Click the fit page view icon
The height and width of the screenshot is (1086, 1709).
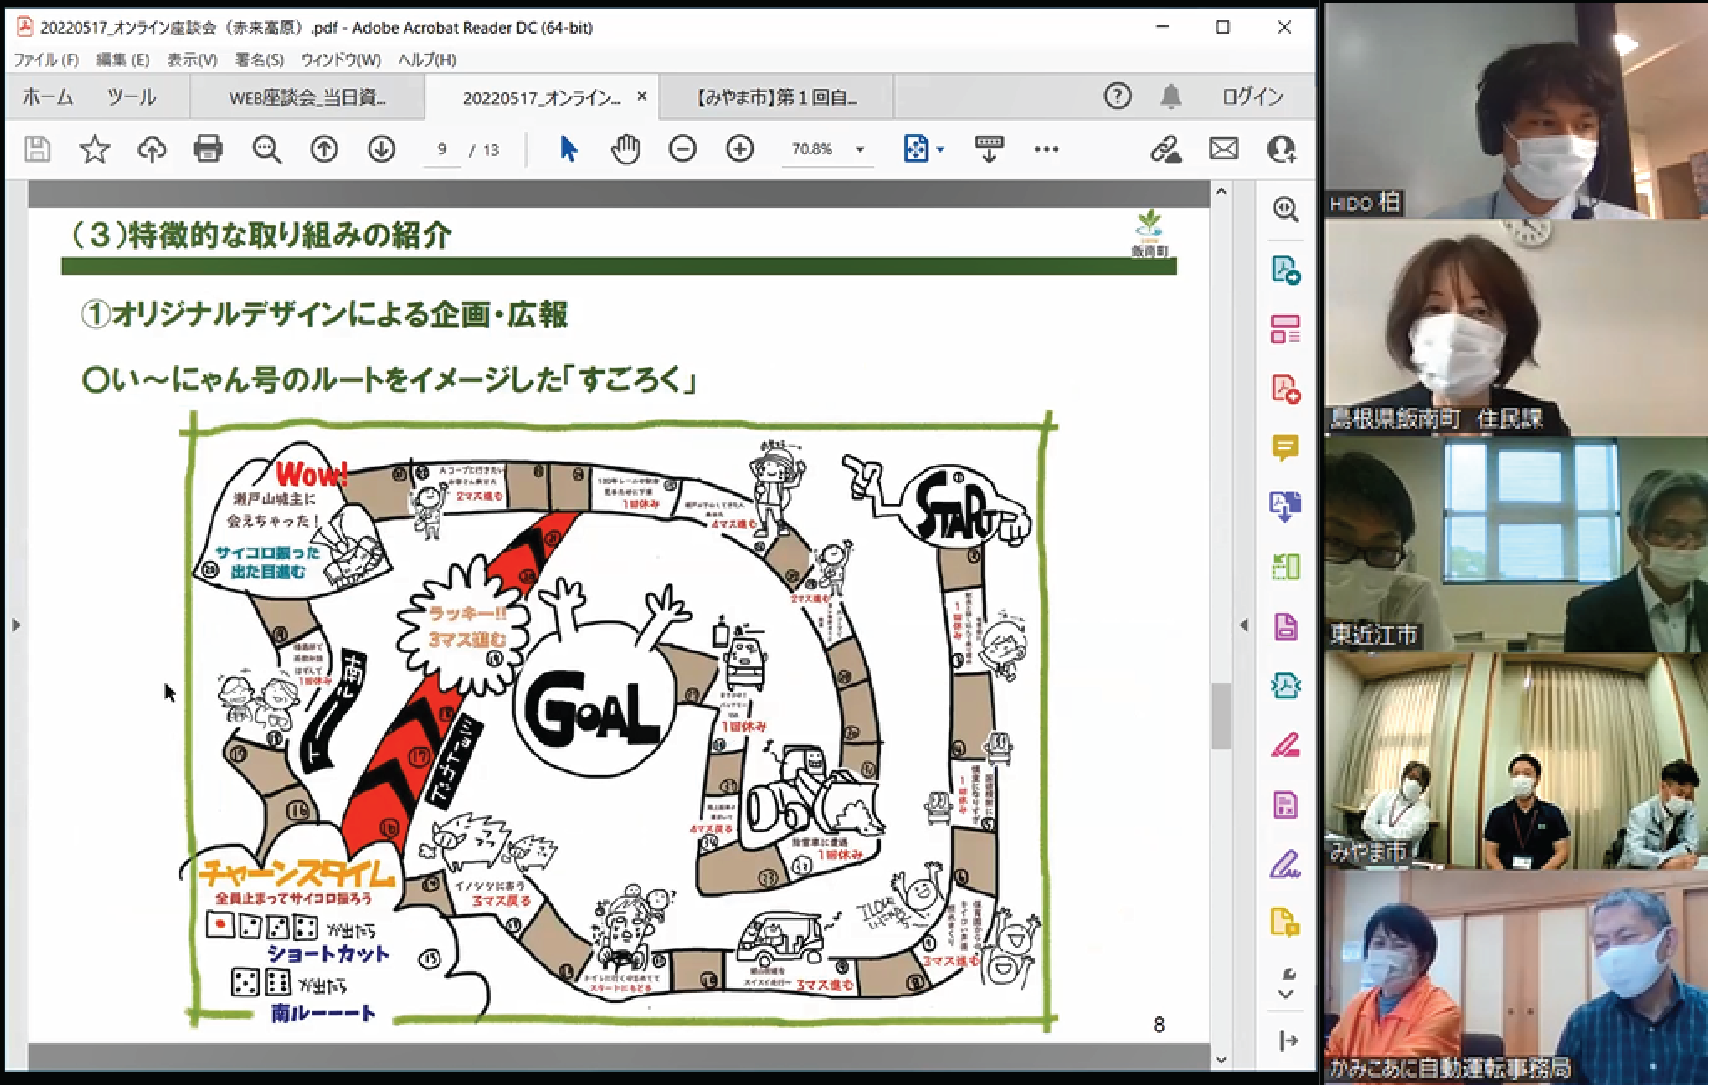coord(916,150)
